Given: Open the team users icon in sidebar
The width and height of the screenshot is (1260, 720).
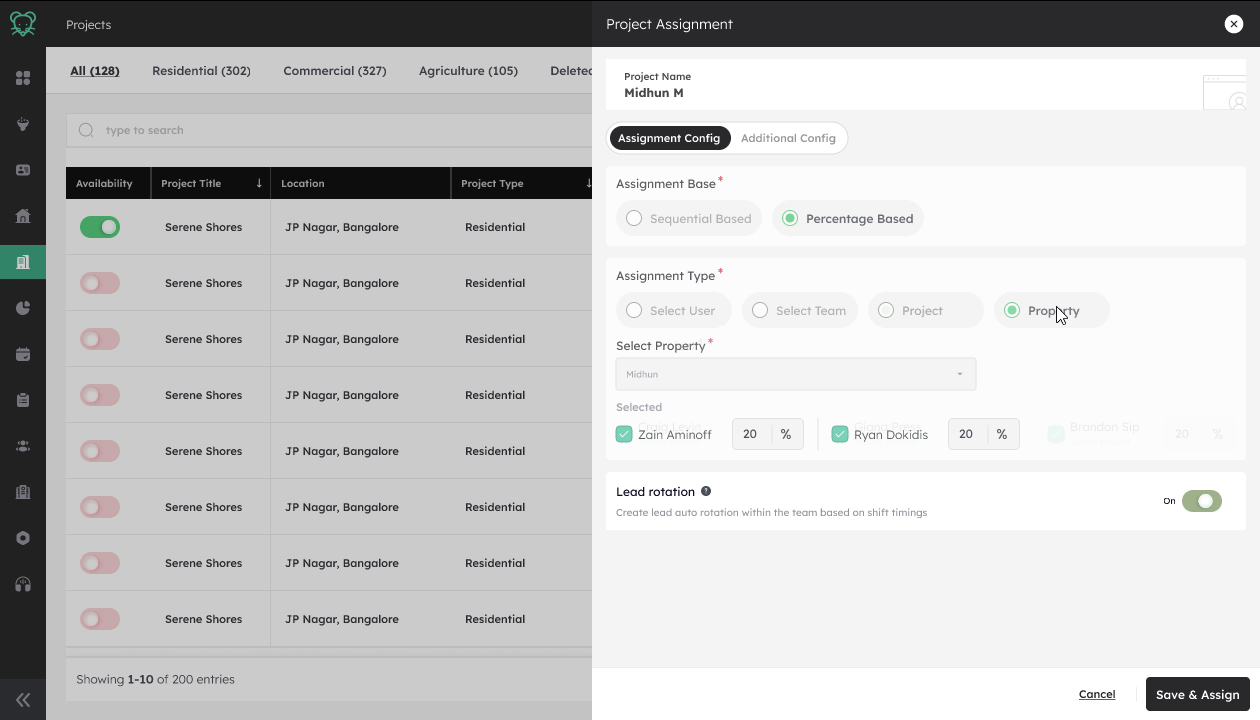Looking at the screenshot, I should 23,446.
